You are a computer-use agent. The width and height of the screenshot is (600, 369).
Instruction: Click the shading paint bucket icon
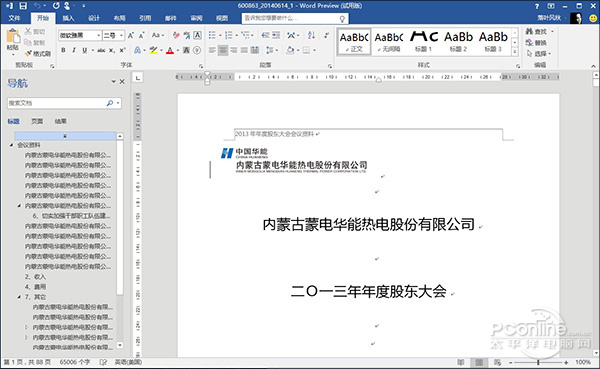pos(290,50)
